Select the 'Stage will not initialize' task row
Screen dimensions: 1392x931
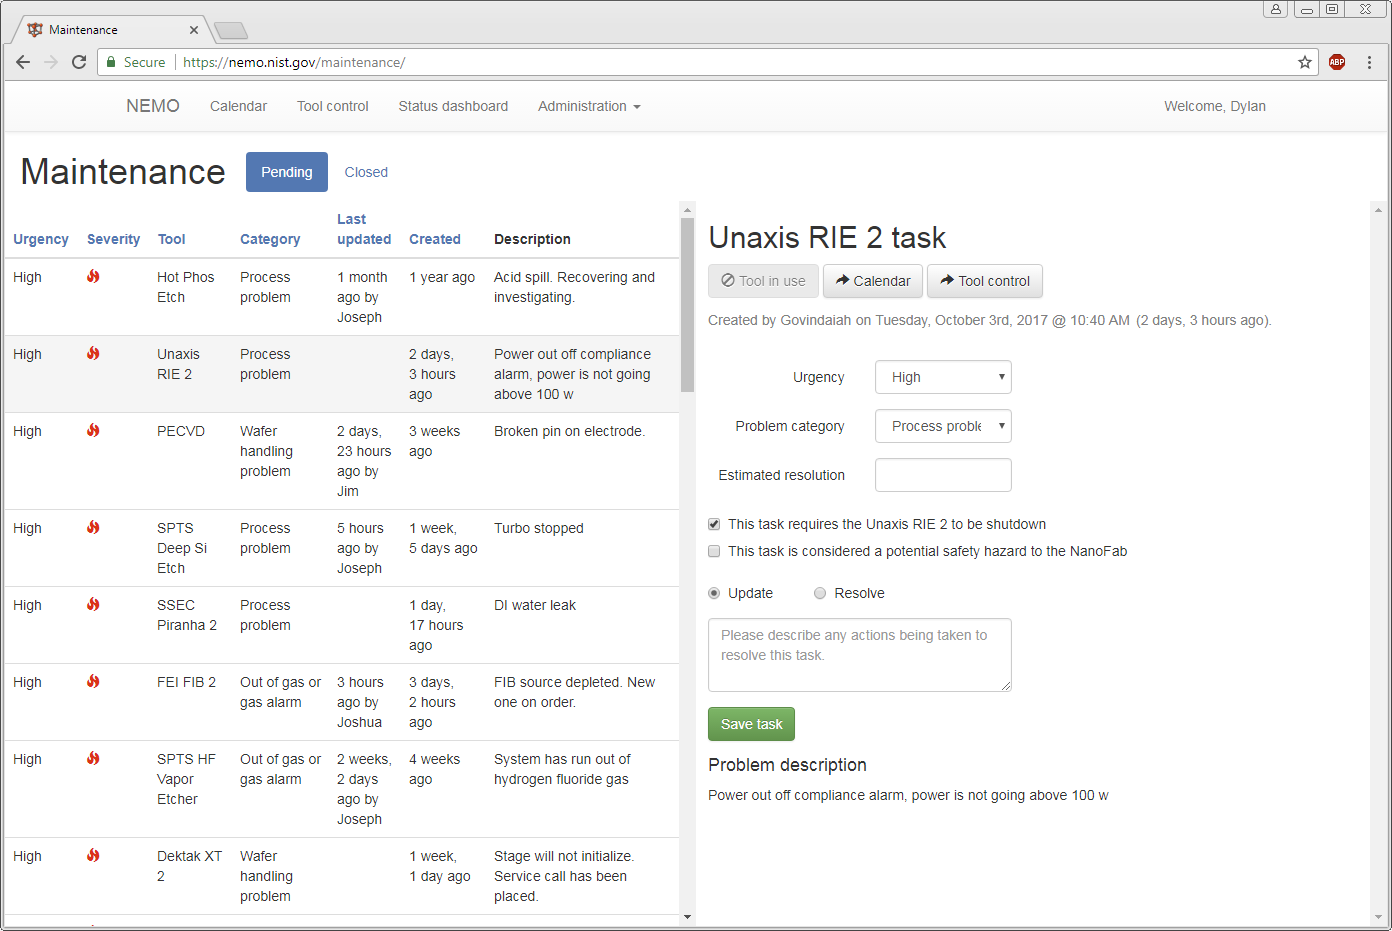[341, 876]
